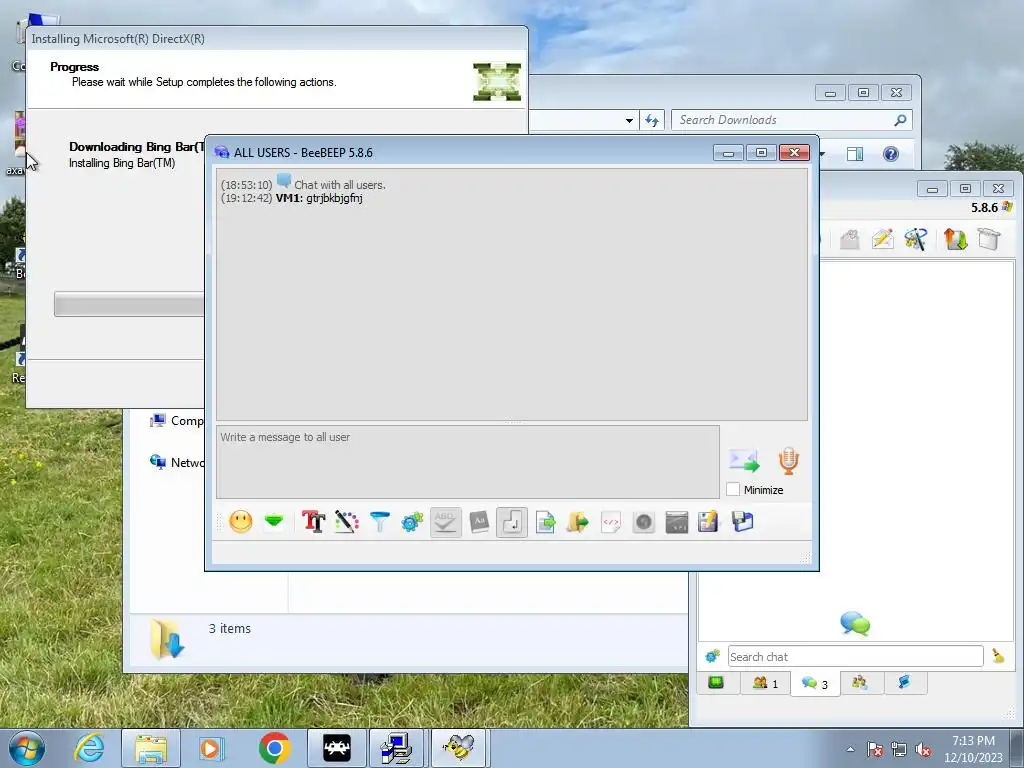Toggle the ABC spell checking button
The height and width of the screenshot is (768, 1024).
(x=445, y=522)
